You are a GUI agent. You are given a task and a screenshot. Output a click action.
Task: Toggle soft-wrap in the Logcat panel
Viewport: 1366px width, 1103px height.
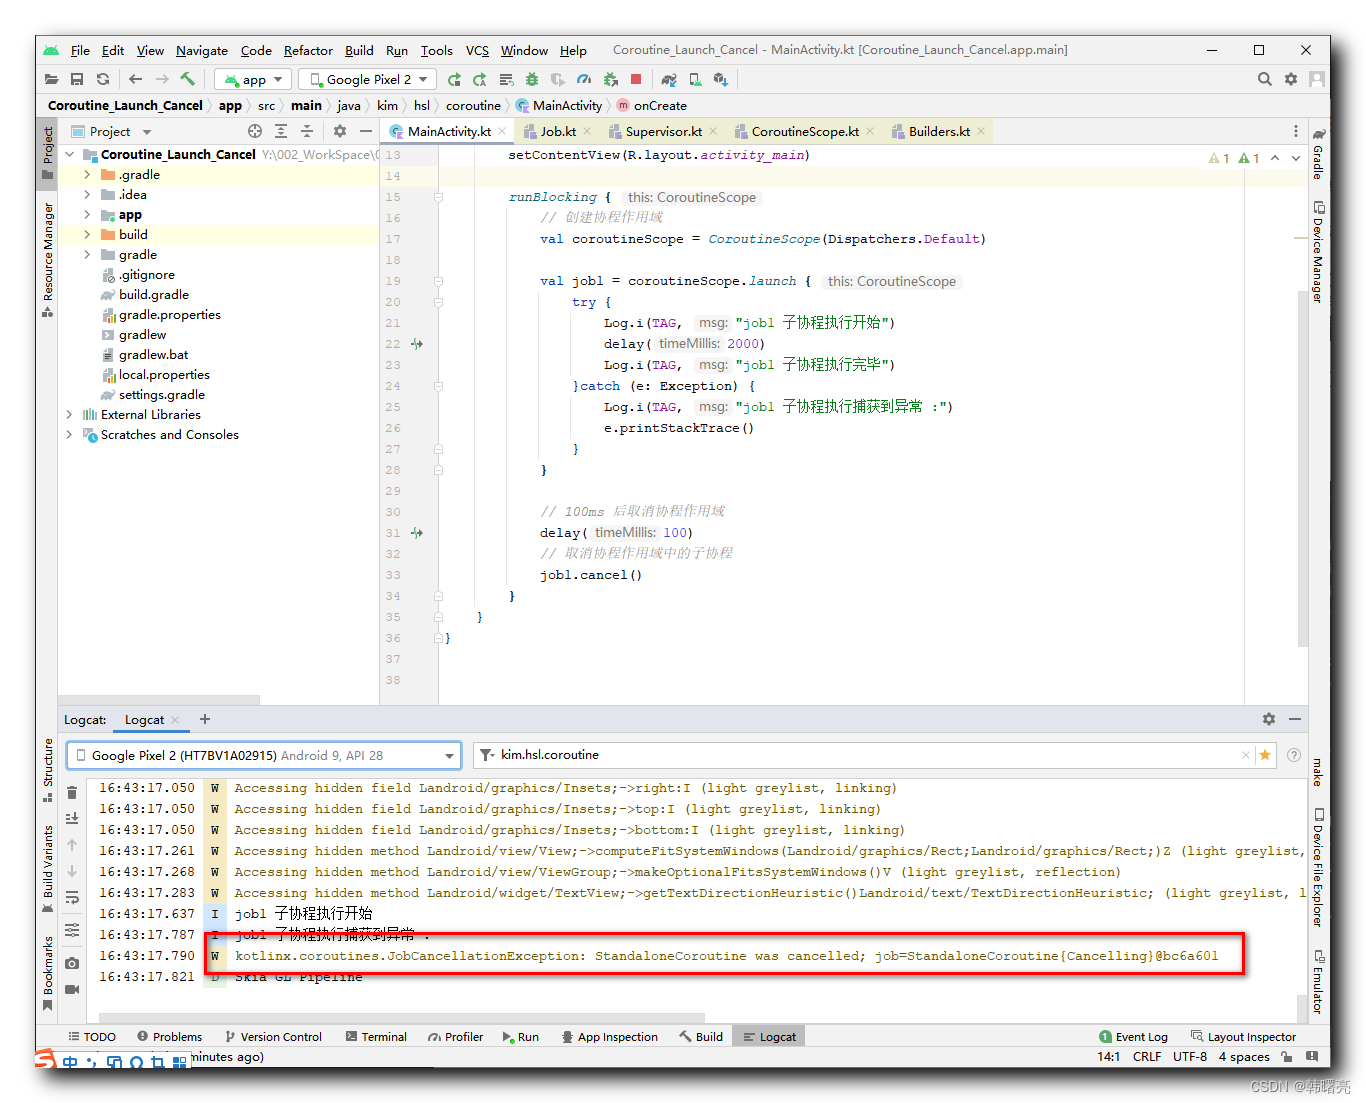(x=72, y=898)
